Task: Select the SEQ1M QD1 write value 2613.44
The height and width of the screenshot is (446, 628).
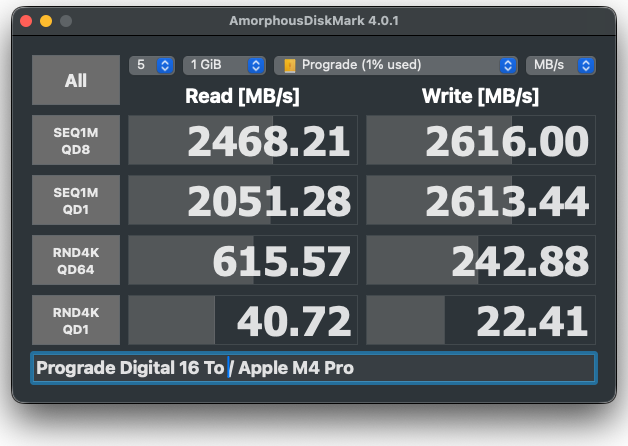Action: point(481,200)
